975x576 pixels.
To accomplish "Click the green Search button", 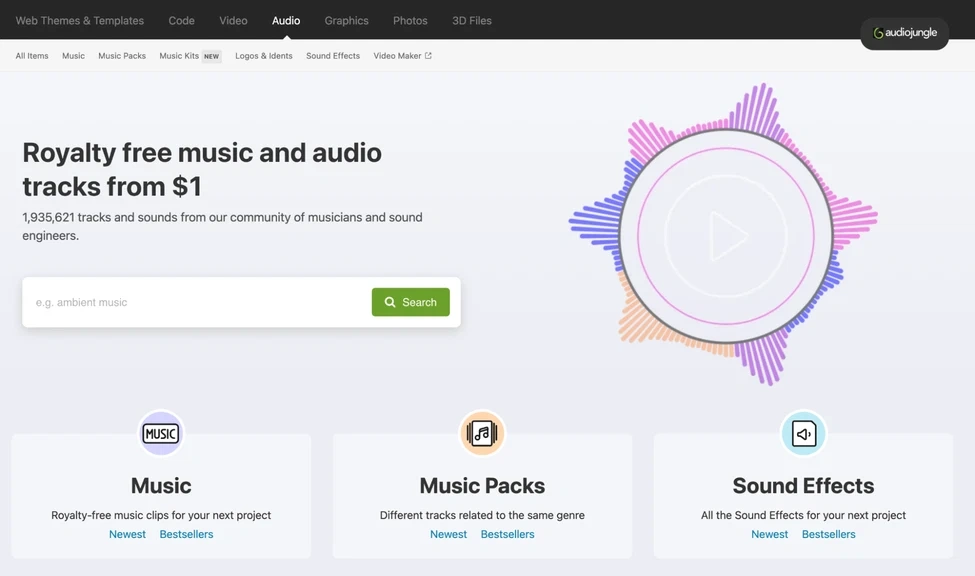I will [410, 302].
